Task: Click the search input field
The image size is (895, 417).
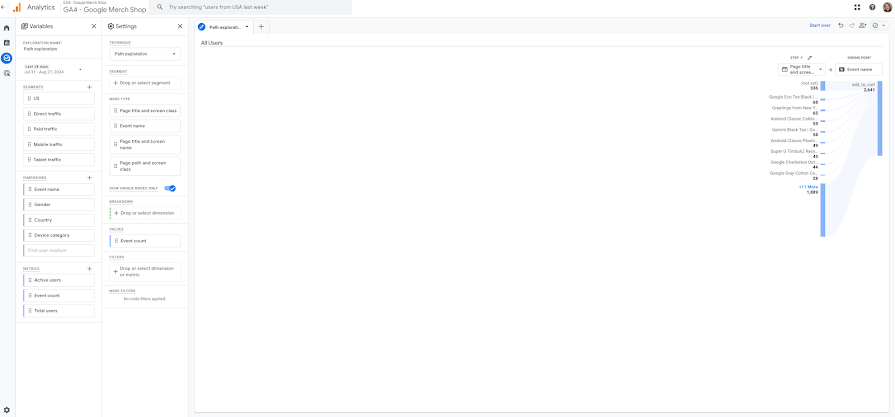Action: 251,7
